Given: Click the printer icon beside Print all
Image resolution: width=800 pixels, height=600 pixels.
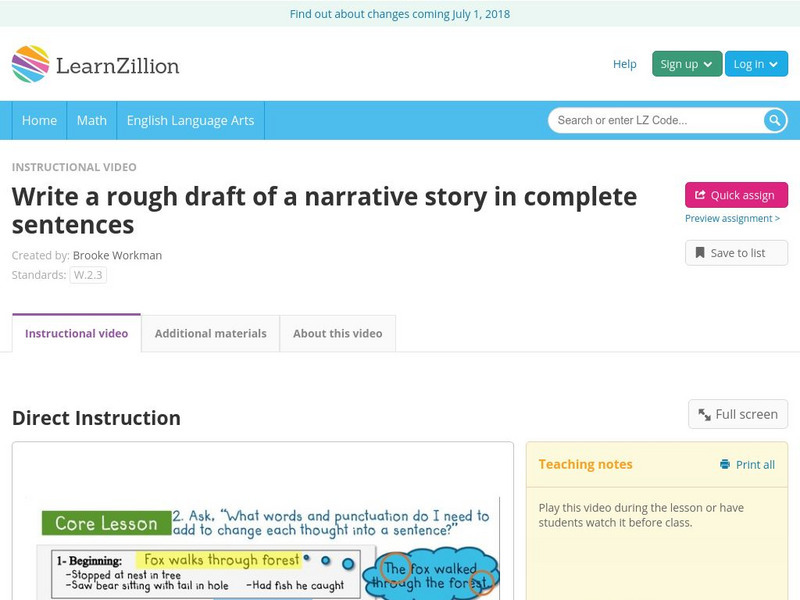Looking at the screenshot, I should pyautogui.click(x=724, y=464).
